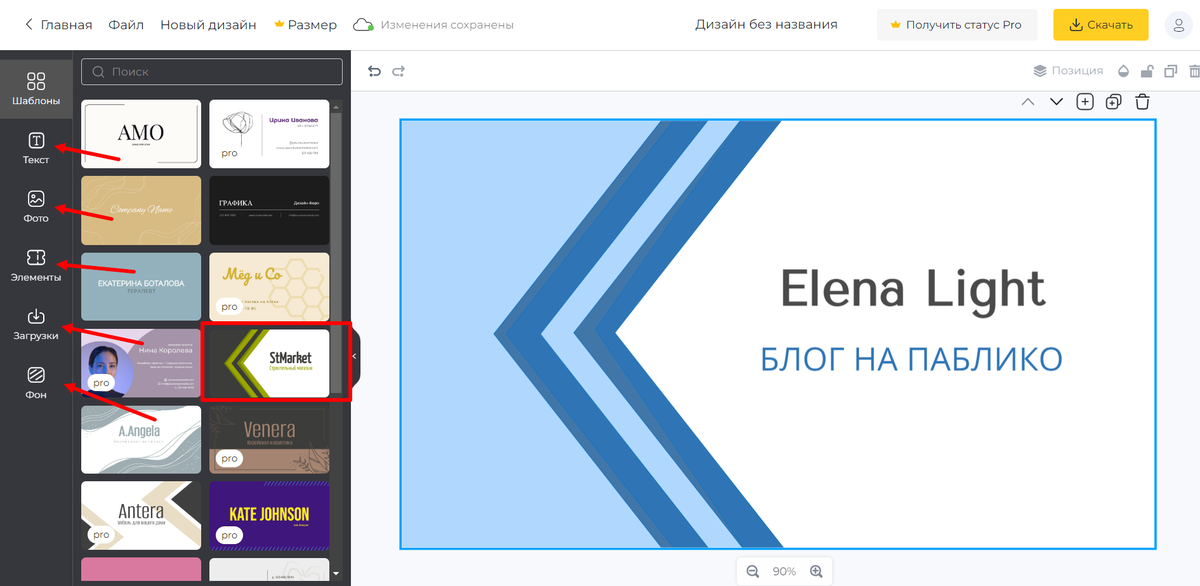
Task: Open the Новый дизайн menu
Action: click(x=208, y=24)
